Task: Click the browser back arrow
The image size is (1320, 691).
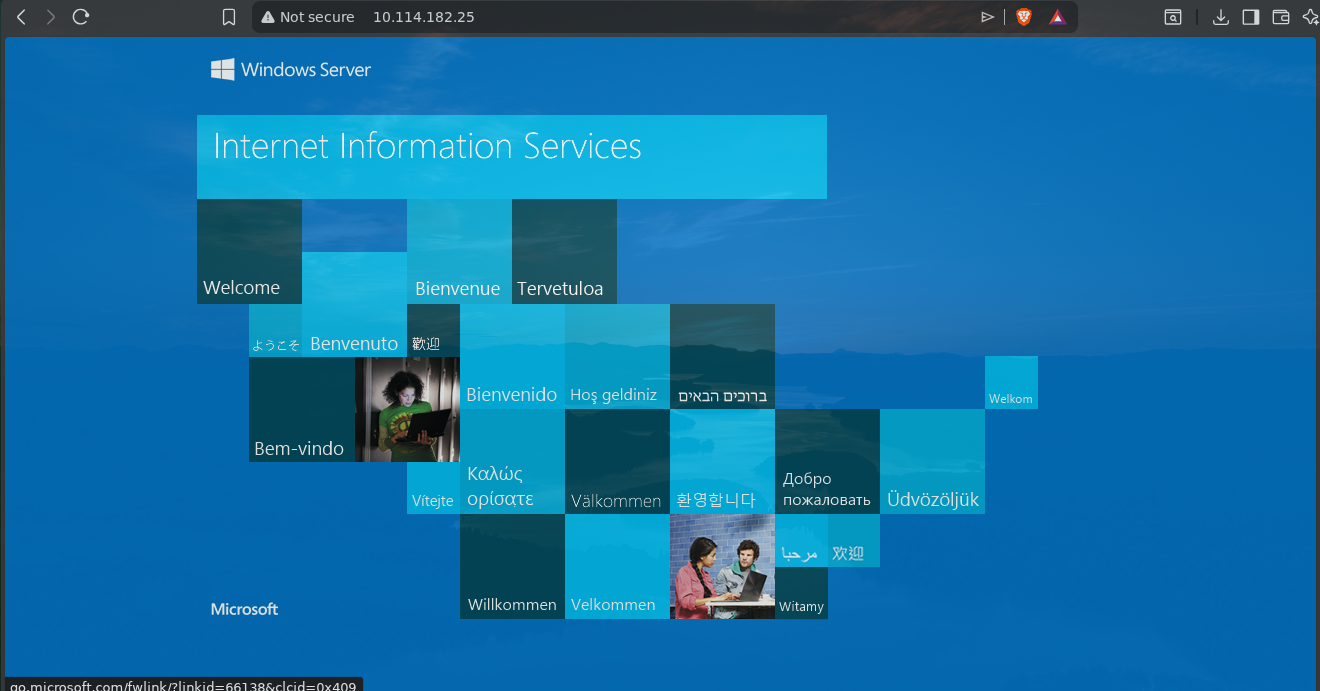Action: pos(21,17)
